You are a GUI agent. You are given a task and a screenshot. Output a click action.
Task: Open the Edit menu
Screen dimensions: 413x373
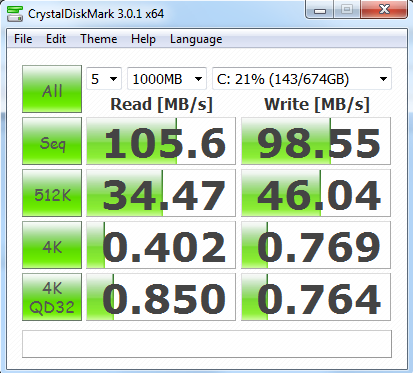coord(56,39)
